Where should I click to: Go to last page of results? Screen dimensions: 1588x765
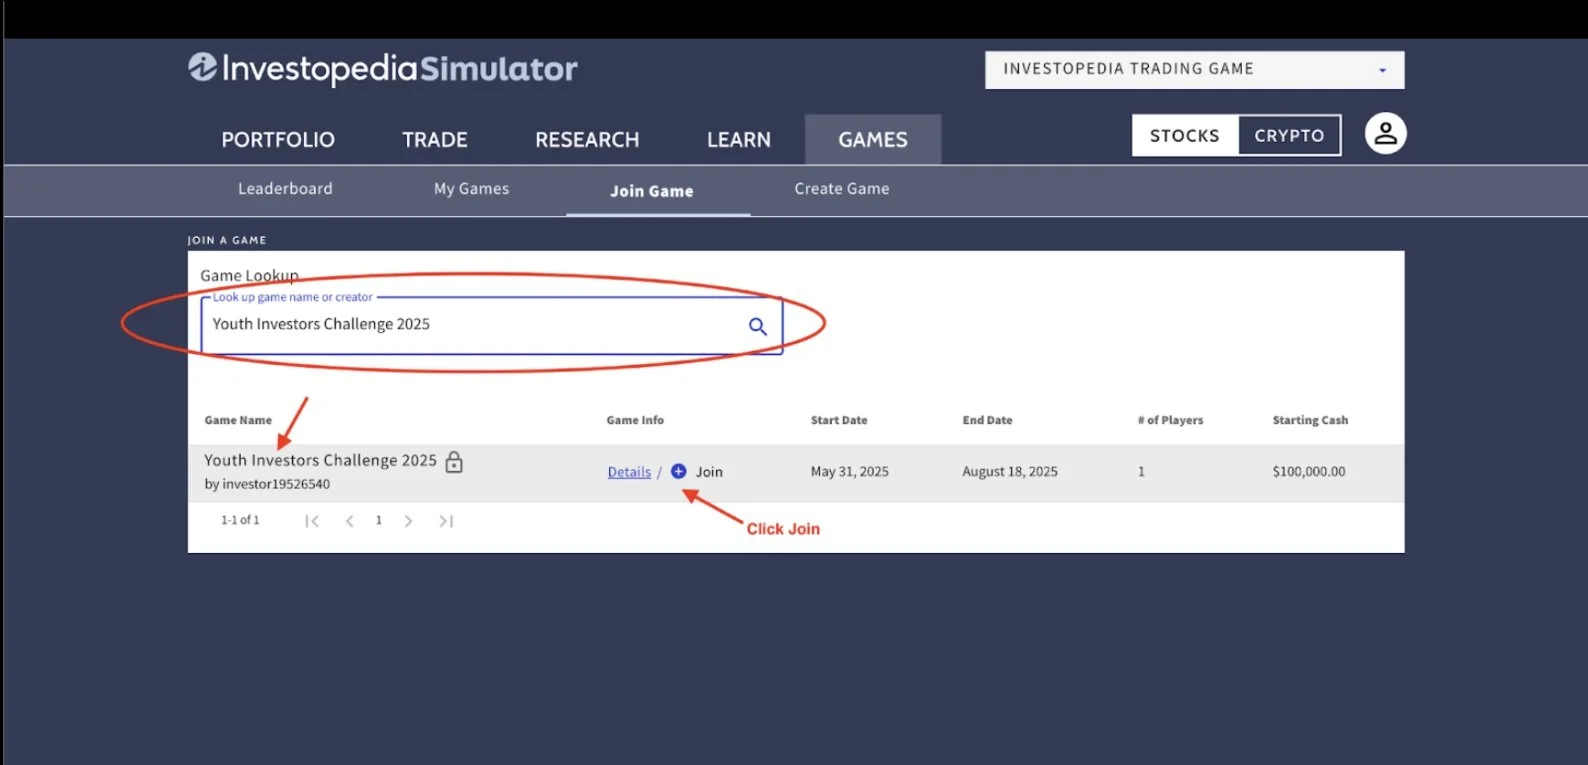[446, 521]
